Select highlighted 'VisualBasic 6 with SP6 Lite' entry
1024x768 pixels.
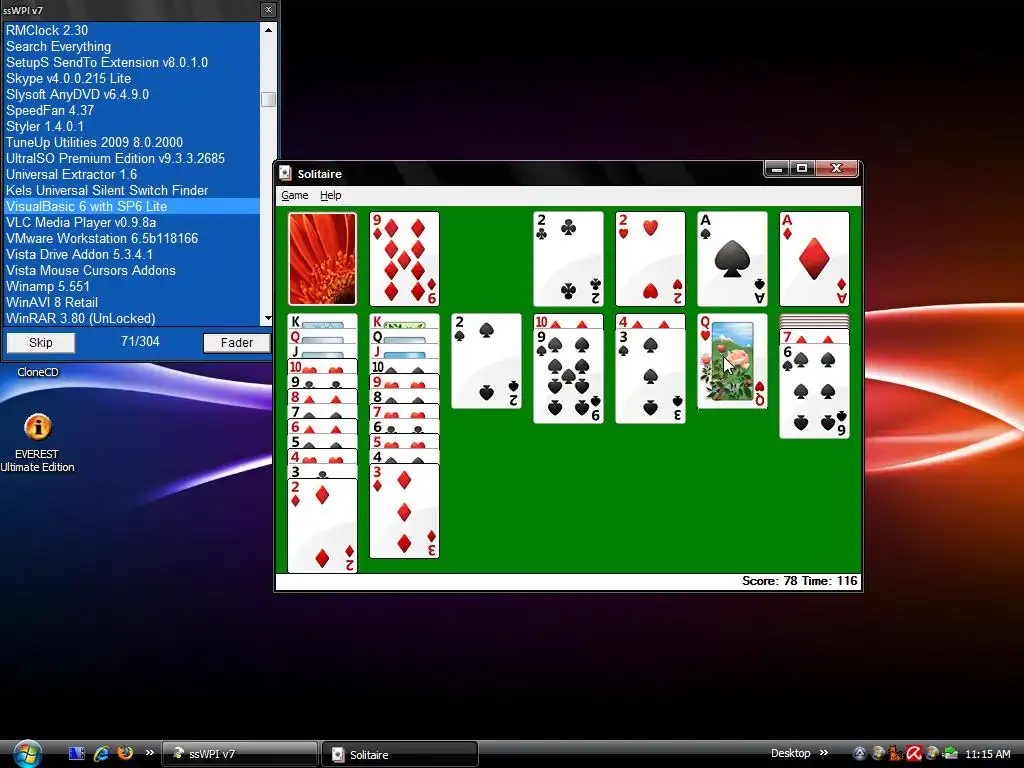(132, 206)
